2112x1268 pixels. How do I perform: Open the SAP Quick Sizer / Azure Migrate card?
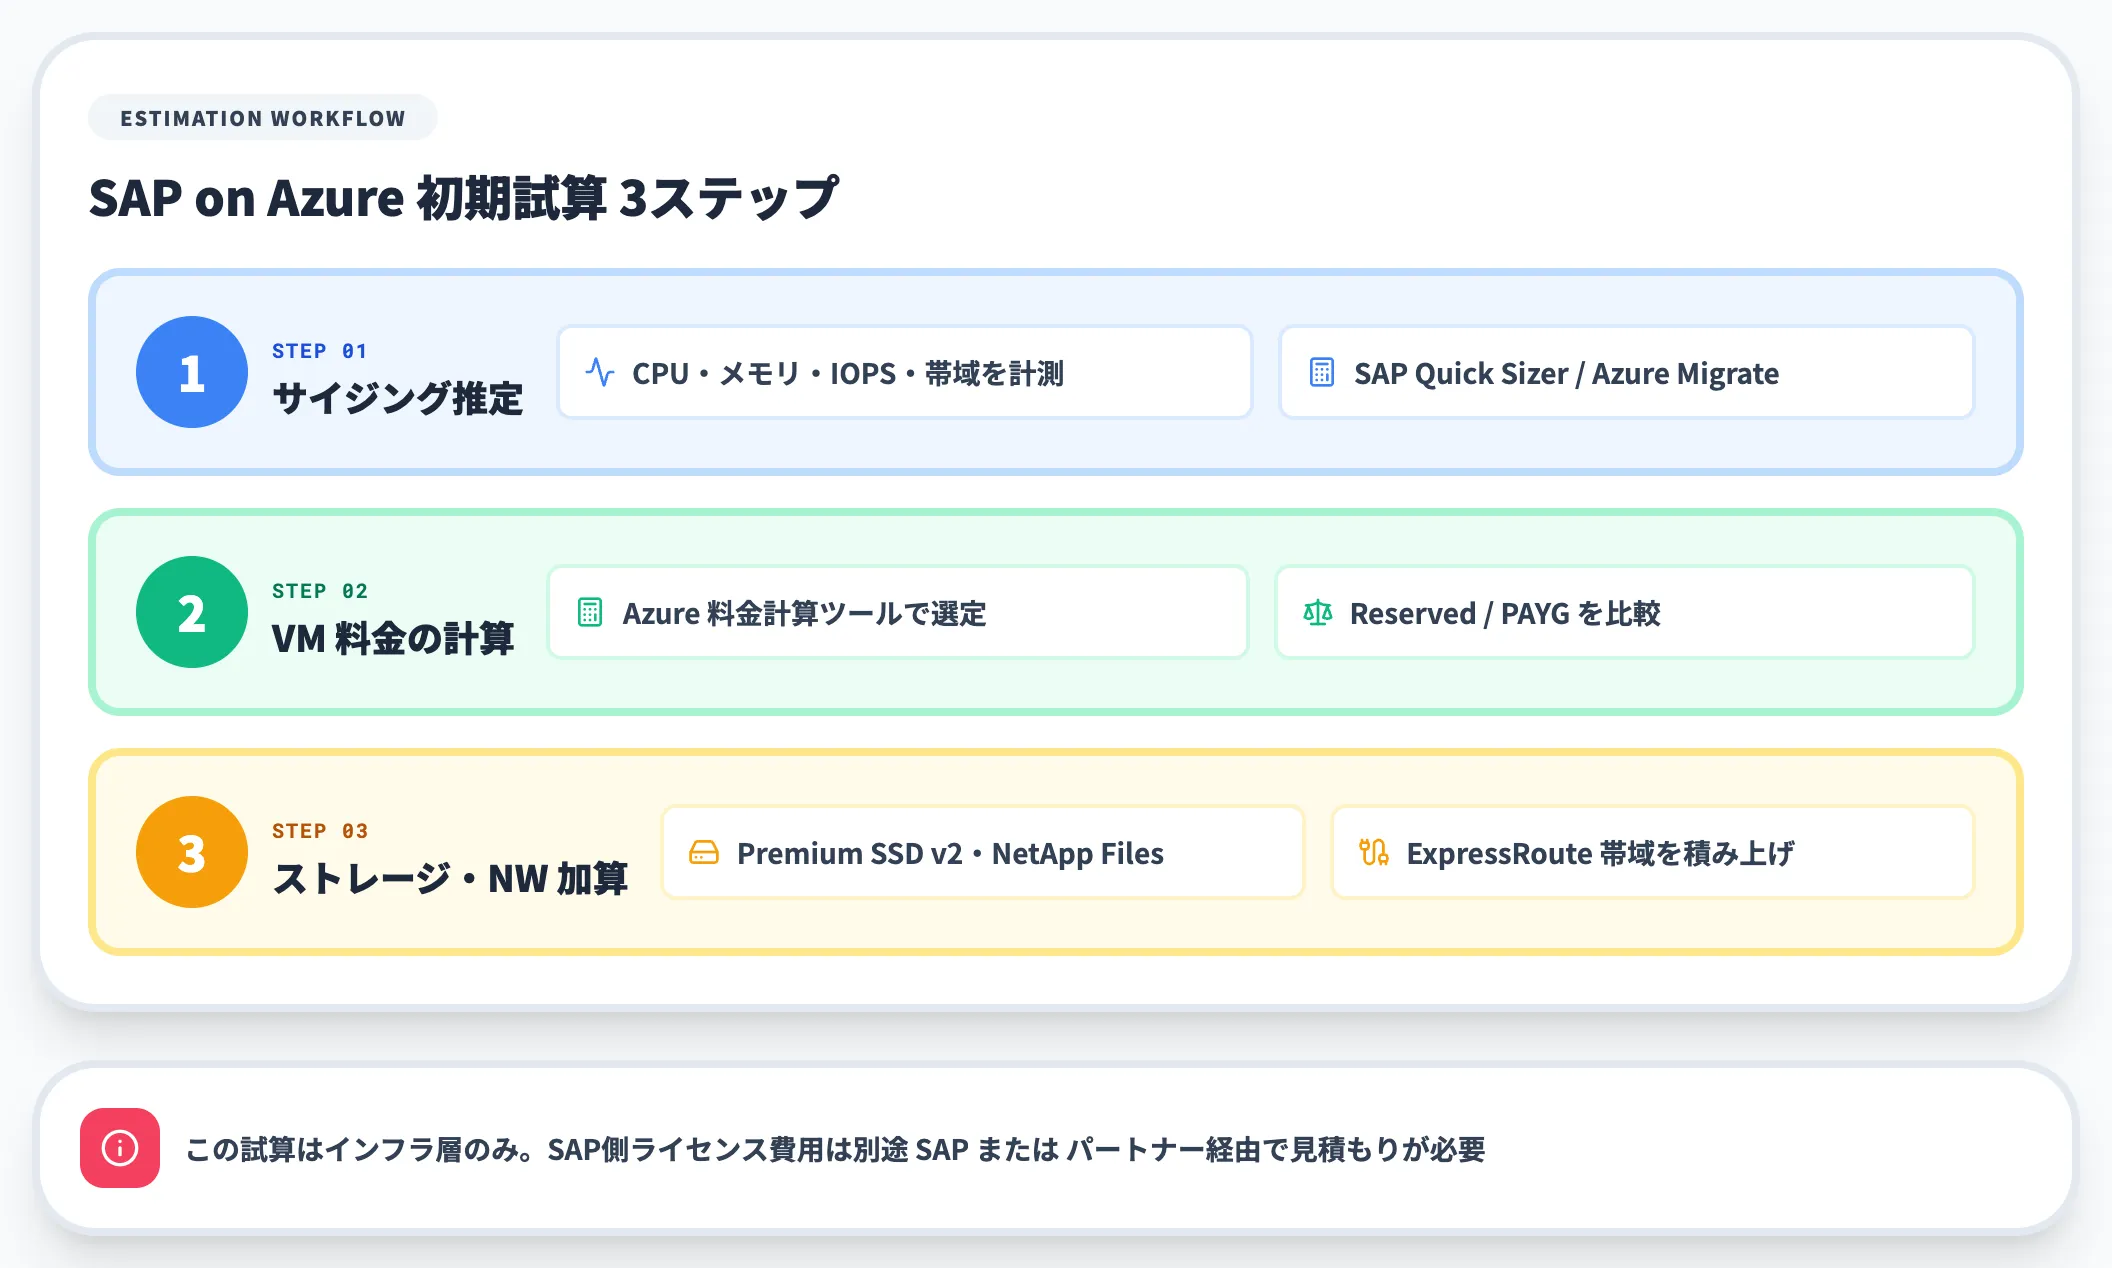pos(1627,372)
